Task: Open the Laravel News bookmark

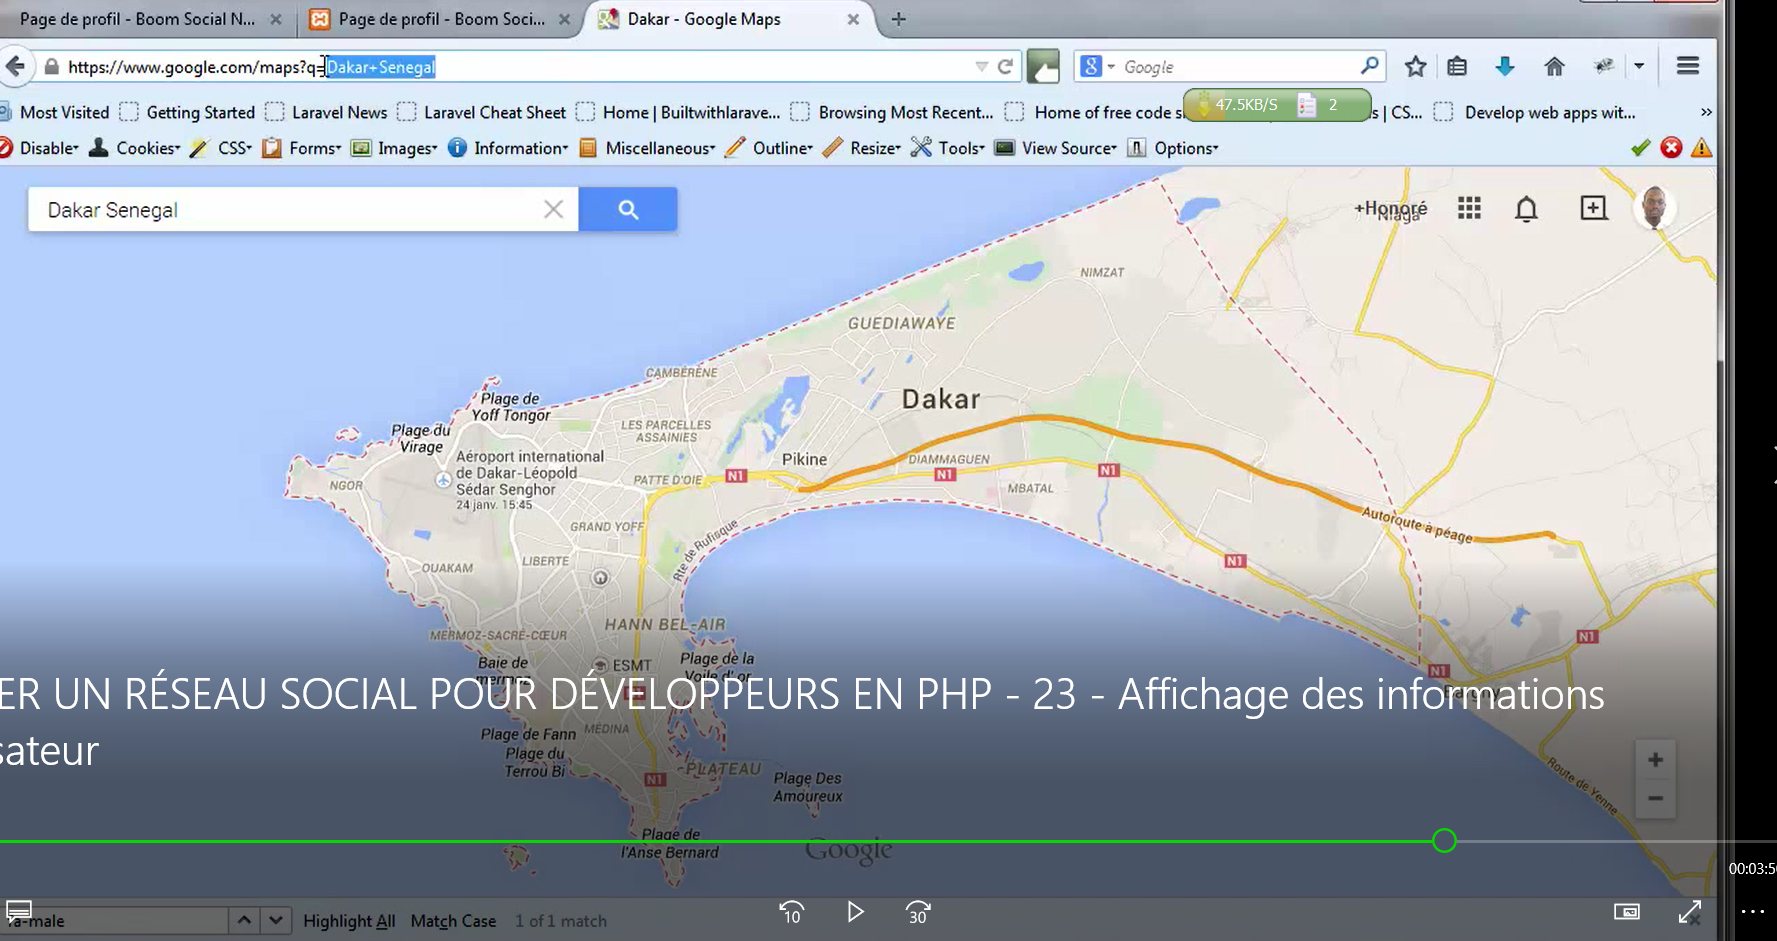Action: tap(338, 112)
